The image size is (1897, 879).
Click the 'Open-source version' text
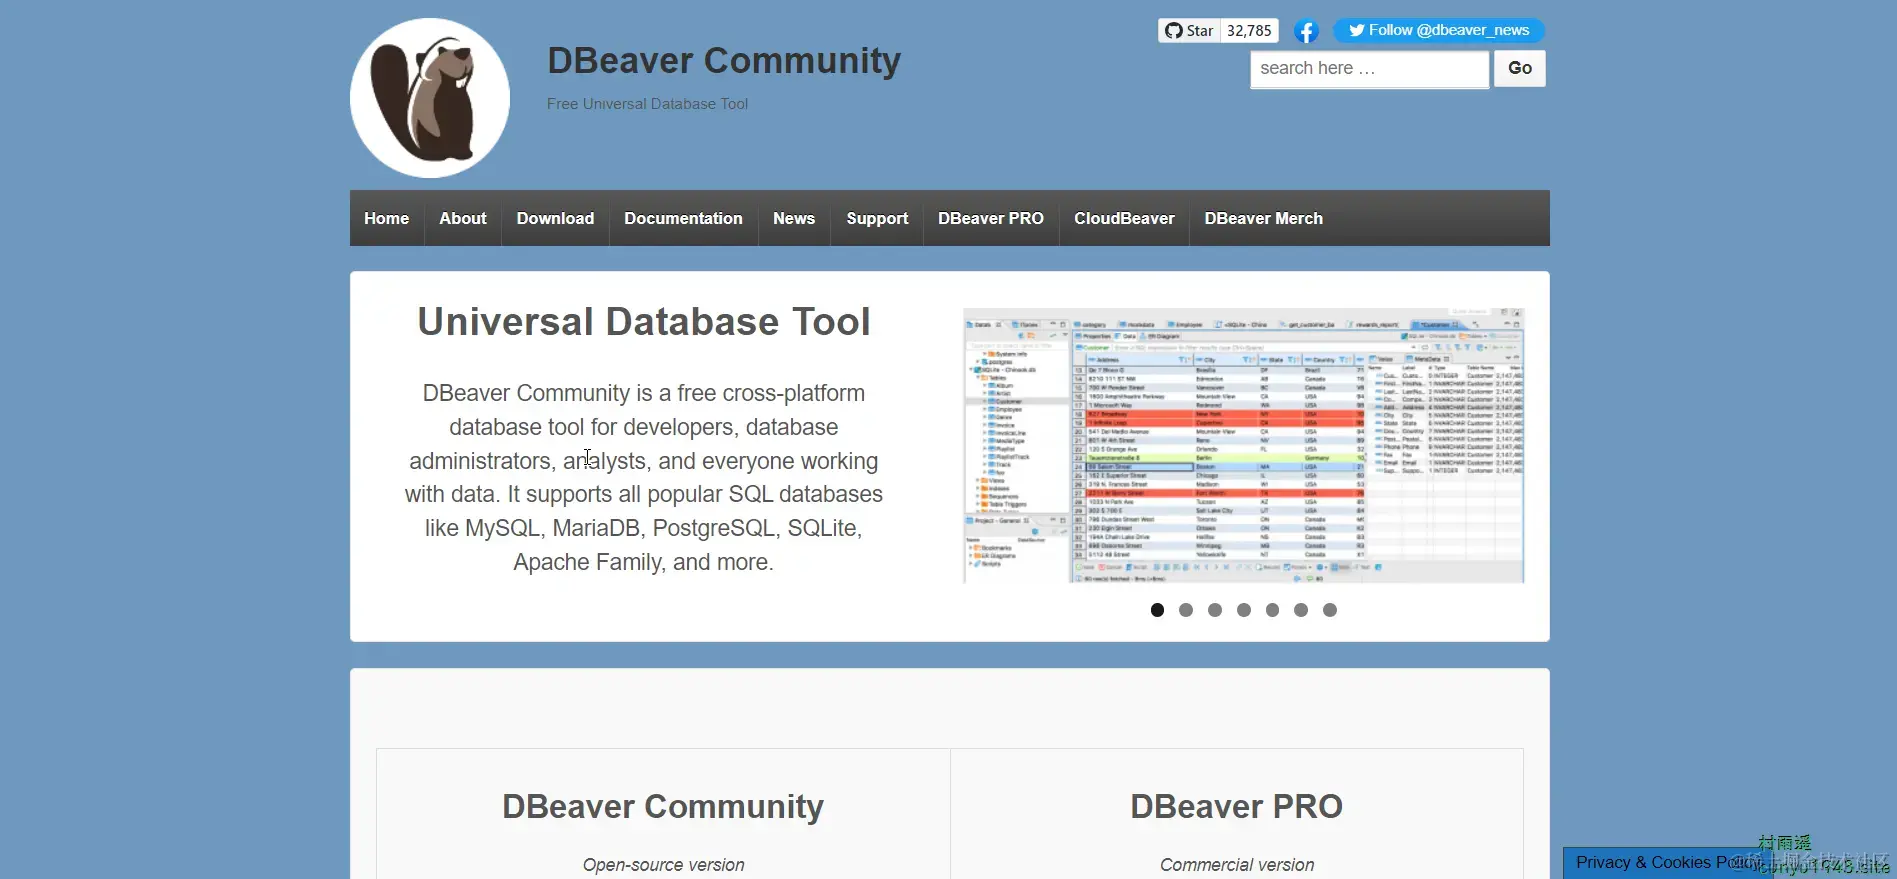(x=663, y=865)
